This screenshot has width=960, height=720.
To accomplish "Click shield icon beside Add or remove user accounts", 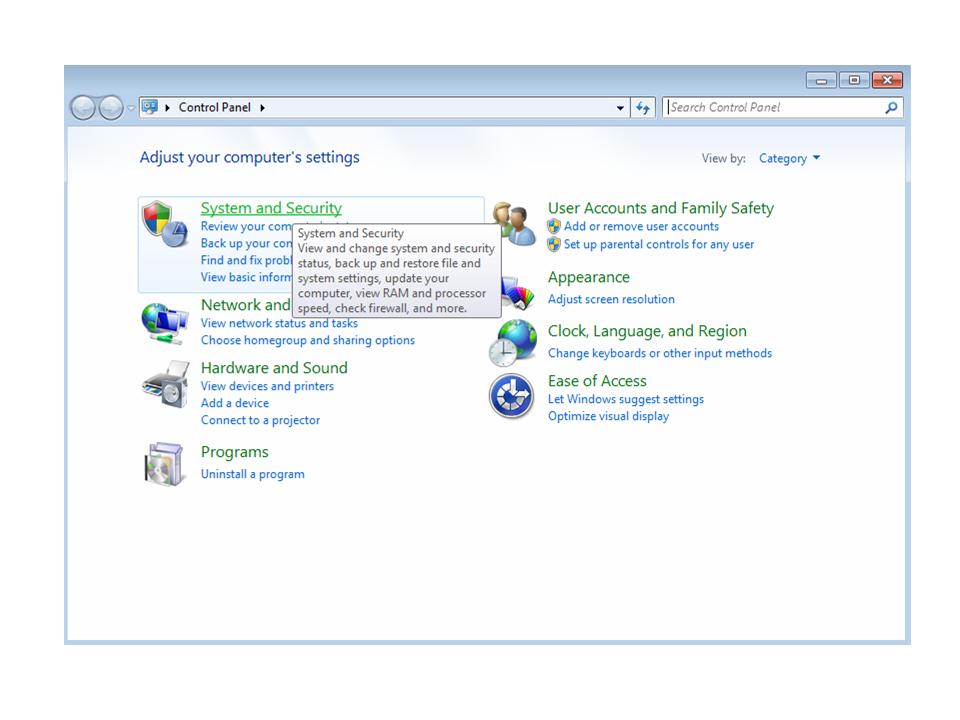I will [x=554, y=227].
